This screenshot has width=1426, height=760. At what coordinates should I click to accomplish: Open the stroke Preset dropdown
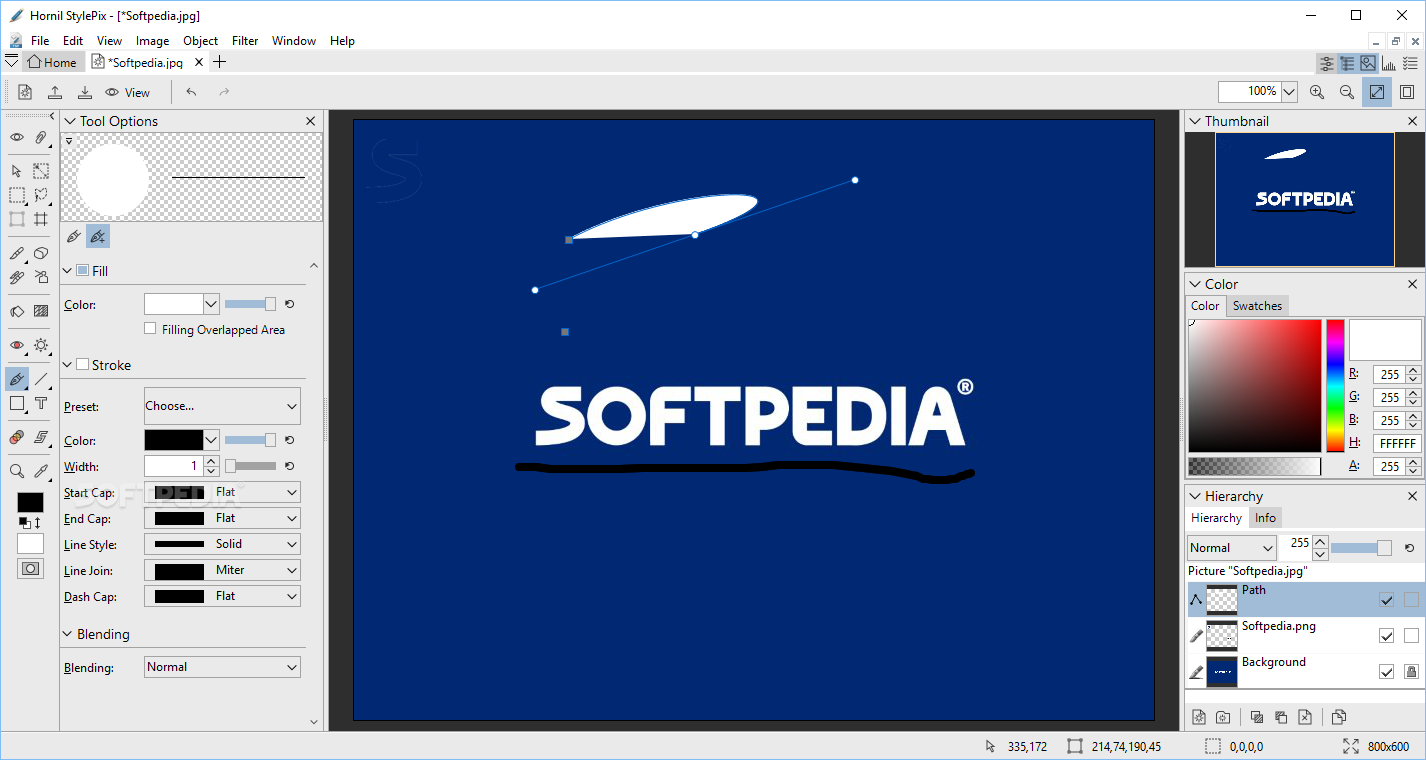pos(222,406)
